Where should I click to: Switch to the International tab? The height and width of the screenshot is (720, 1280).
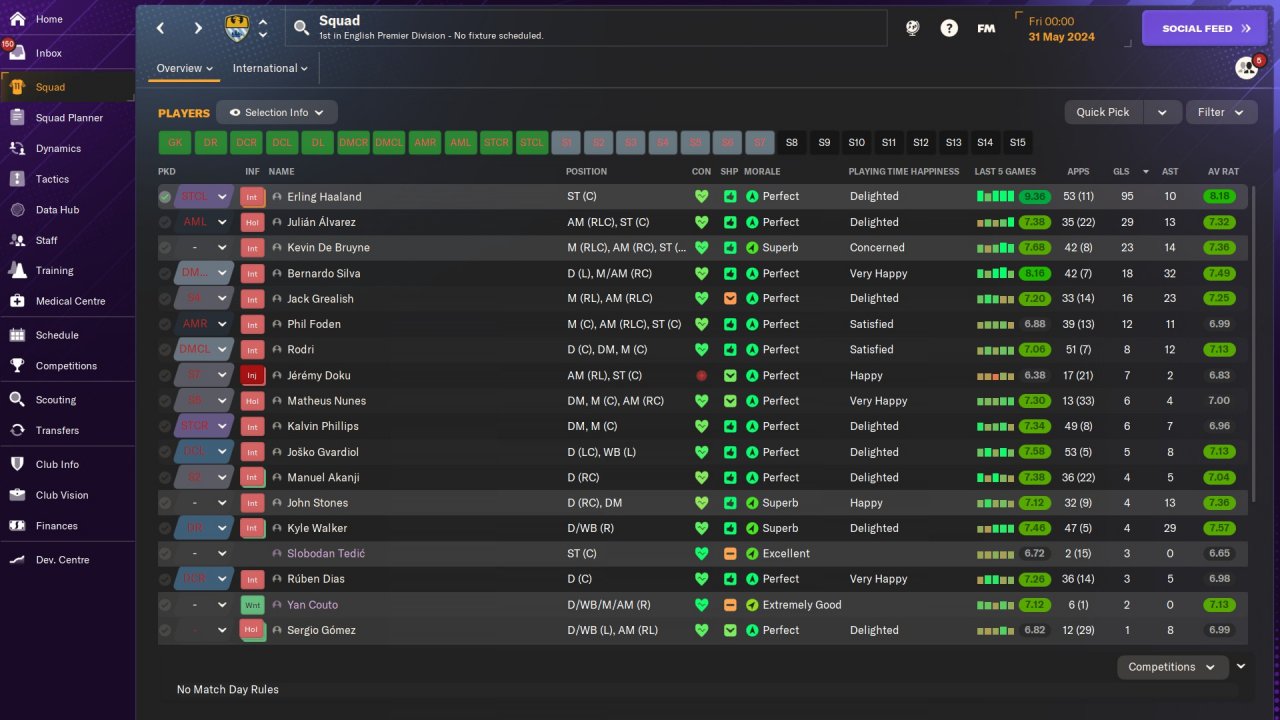270,68
